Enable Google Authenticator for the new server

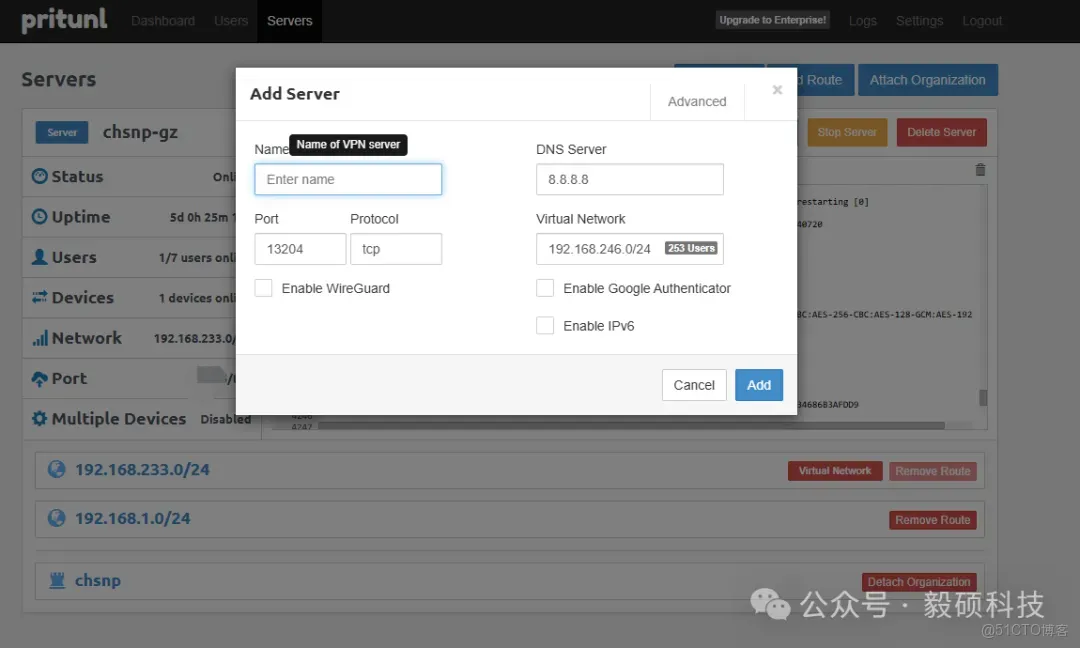pos(545,287)
